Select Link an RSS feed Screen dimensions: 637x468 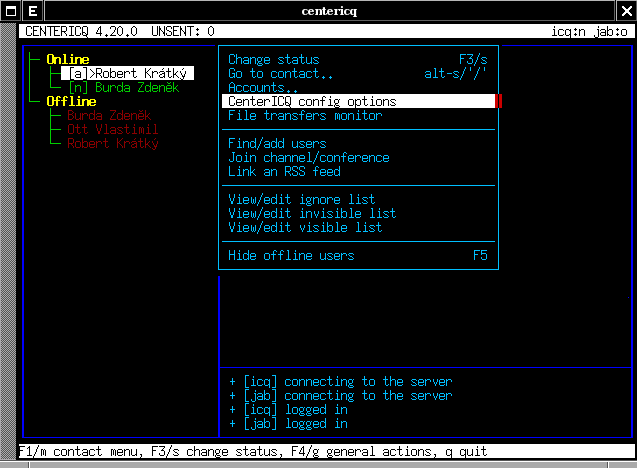point(284,171)
